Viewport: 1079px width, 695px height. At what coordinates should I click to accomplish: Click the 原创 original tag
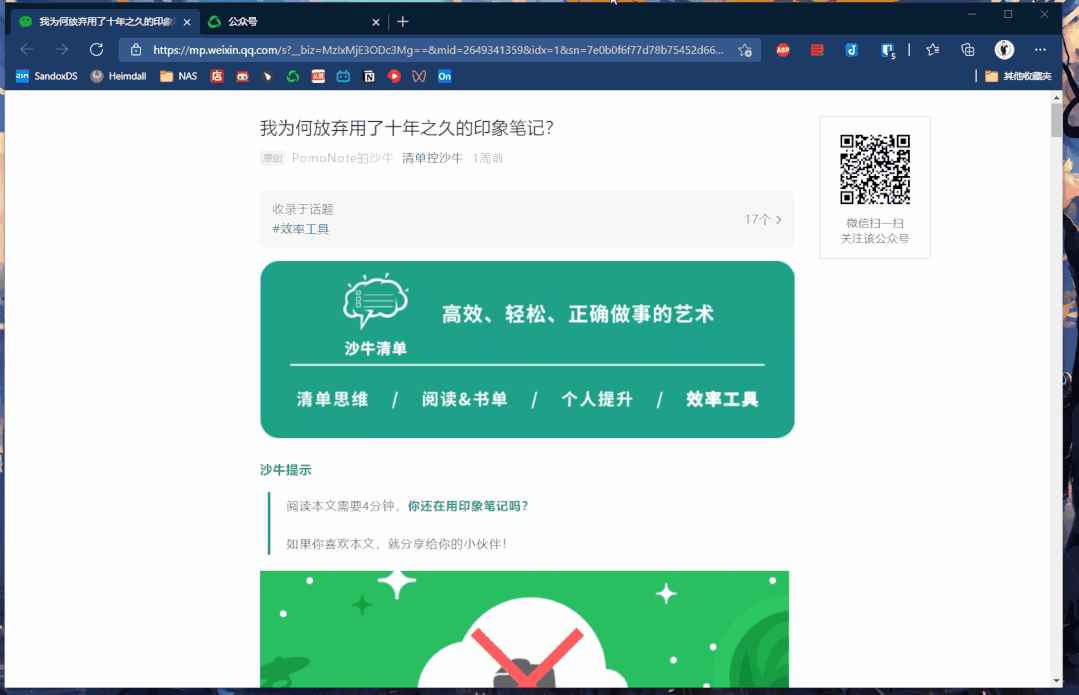(x=273, y=158)
